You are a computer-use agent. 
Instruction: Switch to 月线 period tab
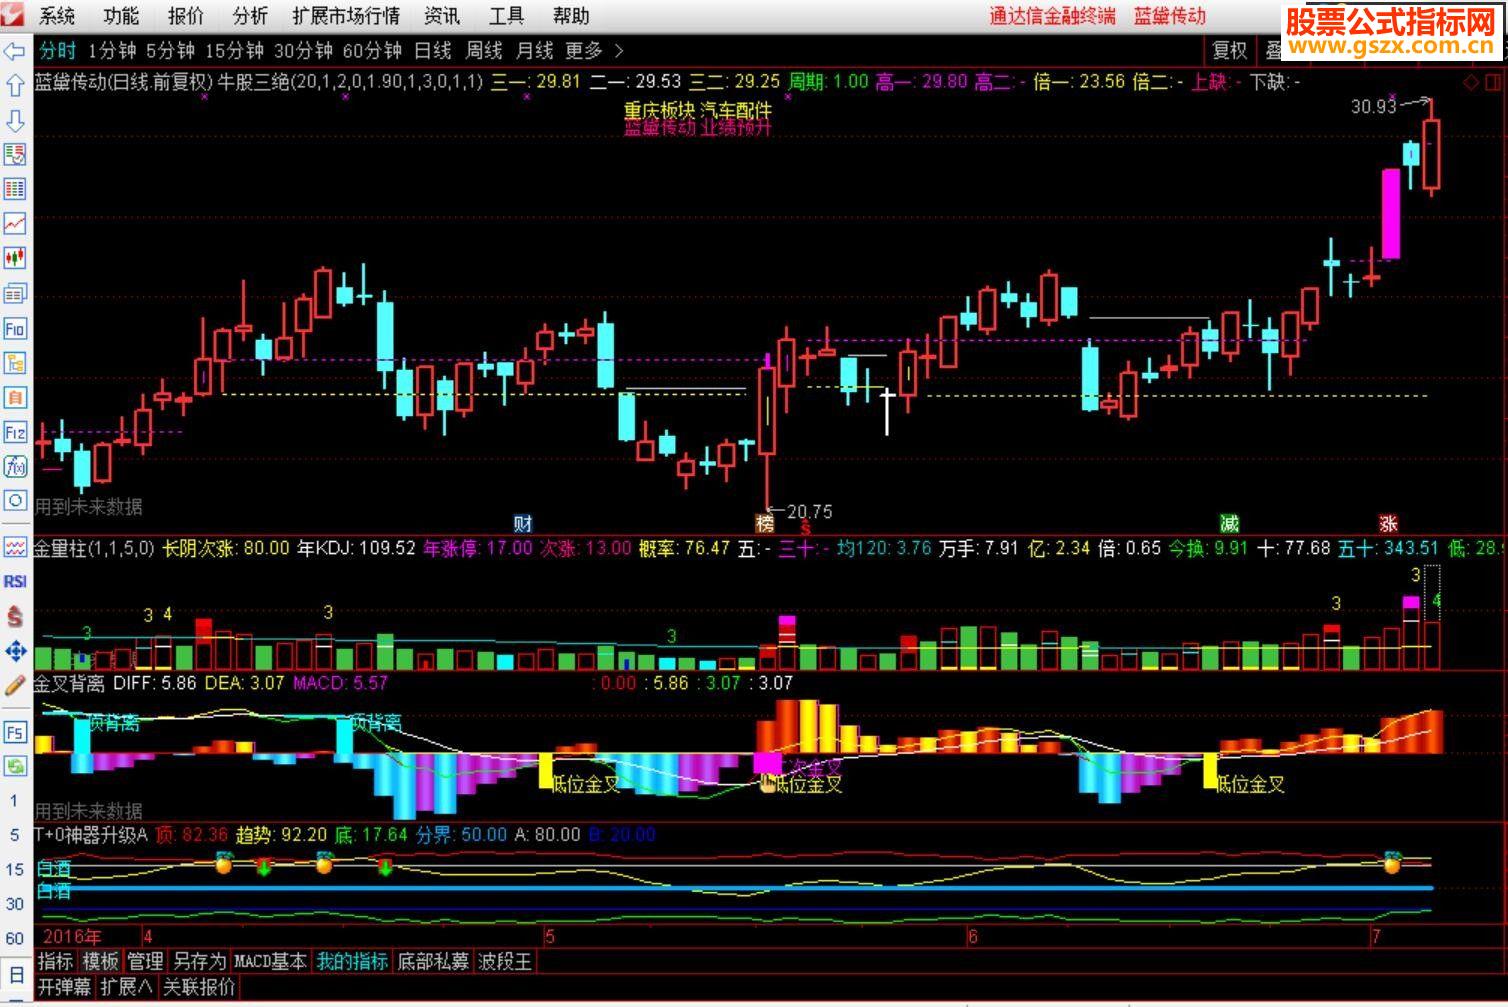click(535, 51)
